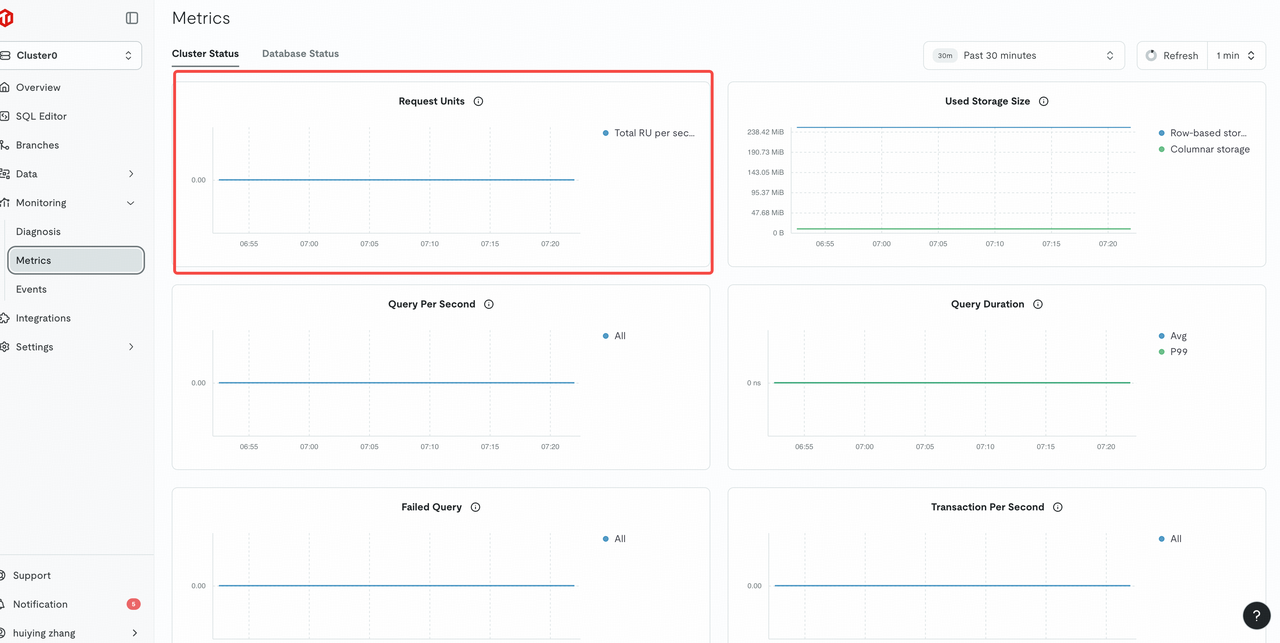The image size is (1280, 643).
Task: Open the Request Units info tooltip icon
Action: [478, 101]
